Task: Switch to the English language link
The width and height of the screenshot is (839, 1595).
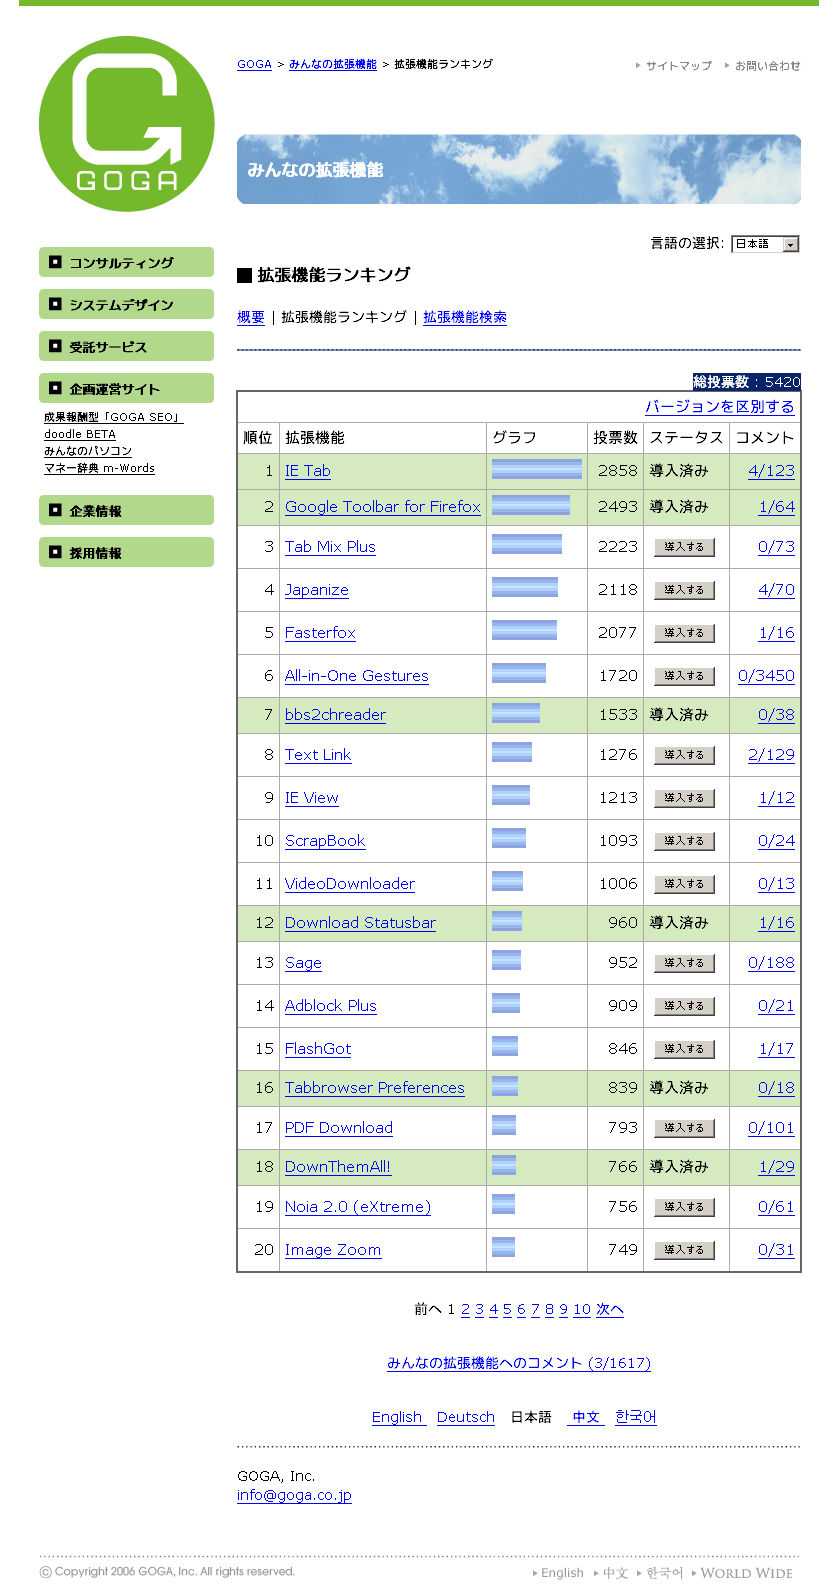Action: tap(397, 1417)
